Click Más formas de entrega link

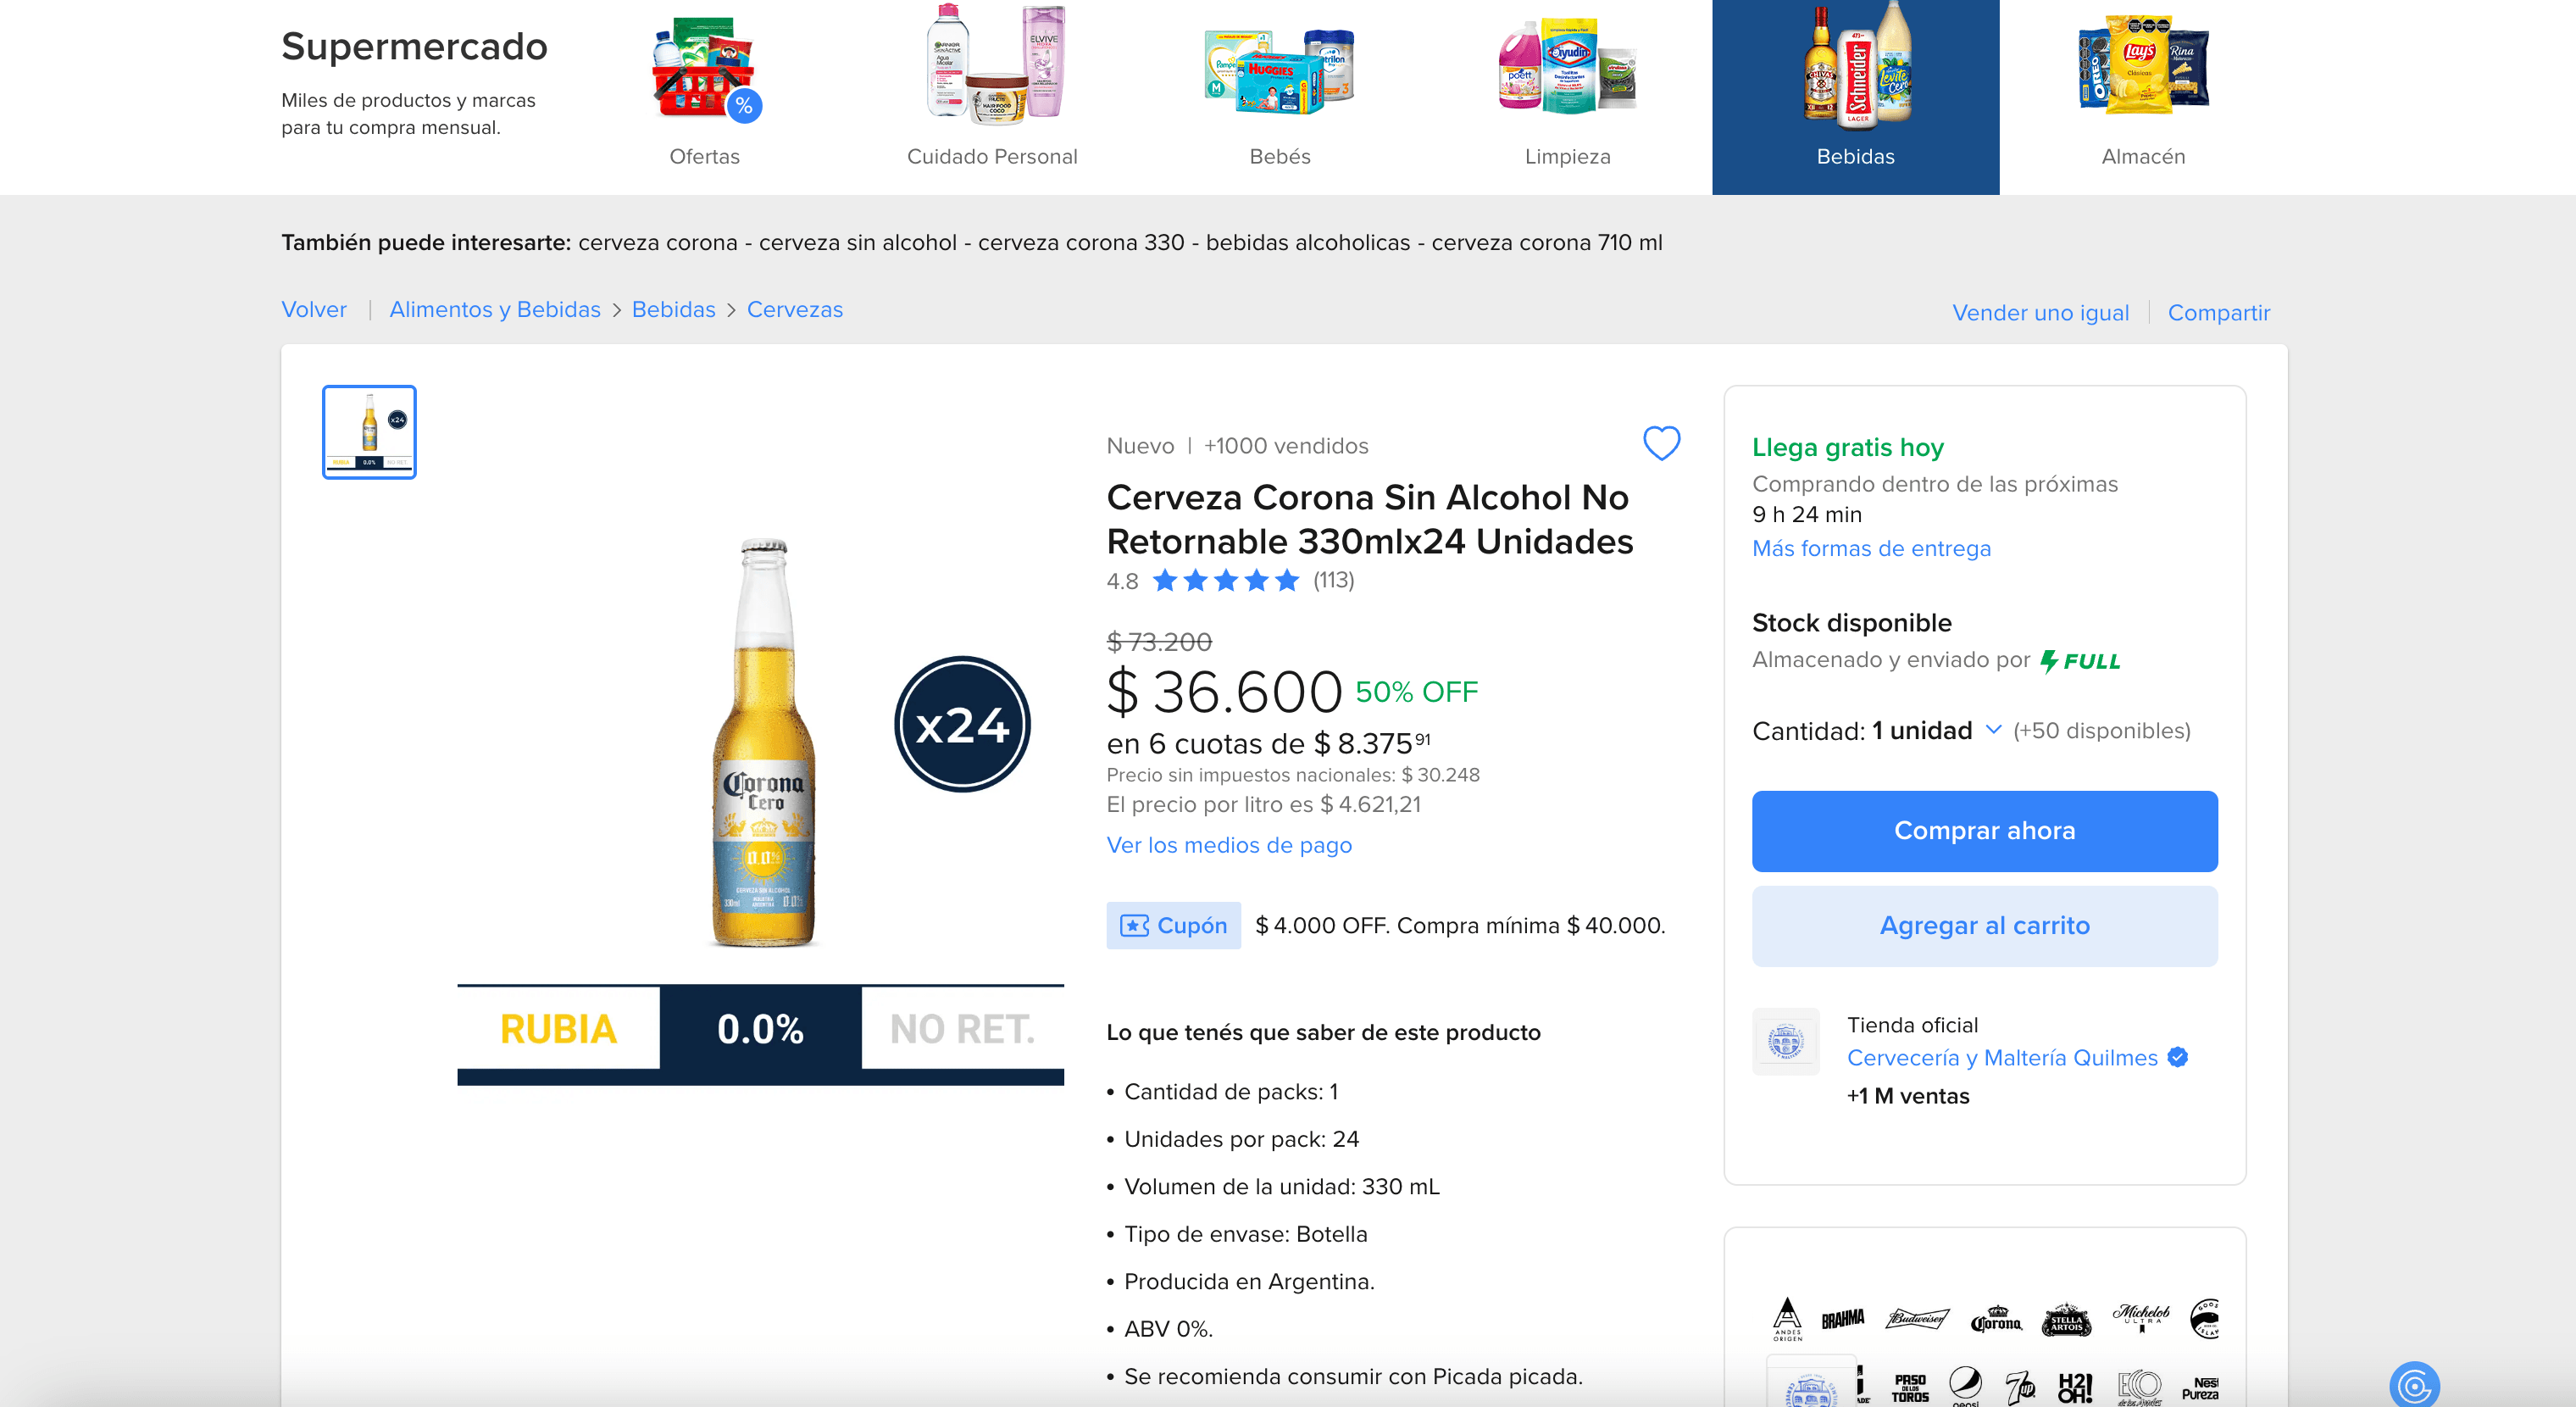point(1870,548)
